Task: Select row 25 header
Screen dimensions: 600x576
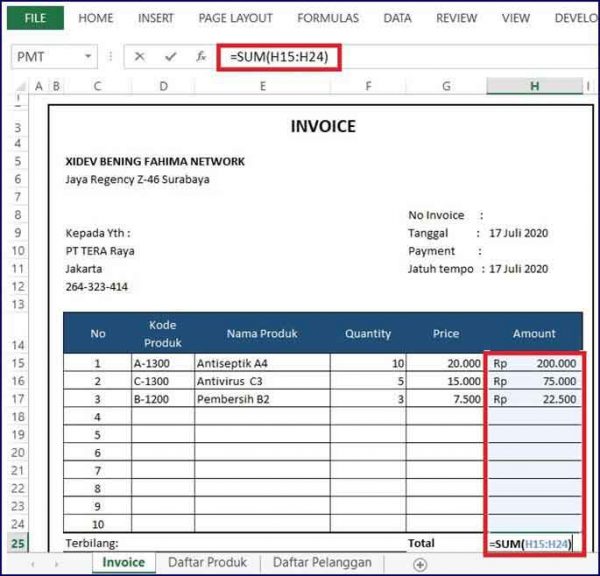Action: 19,543
